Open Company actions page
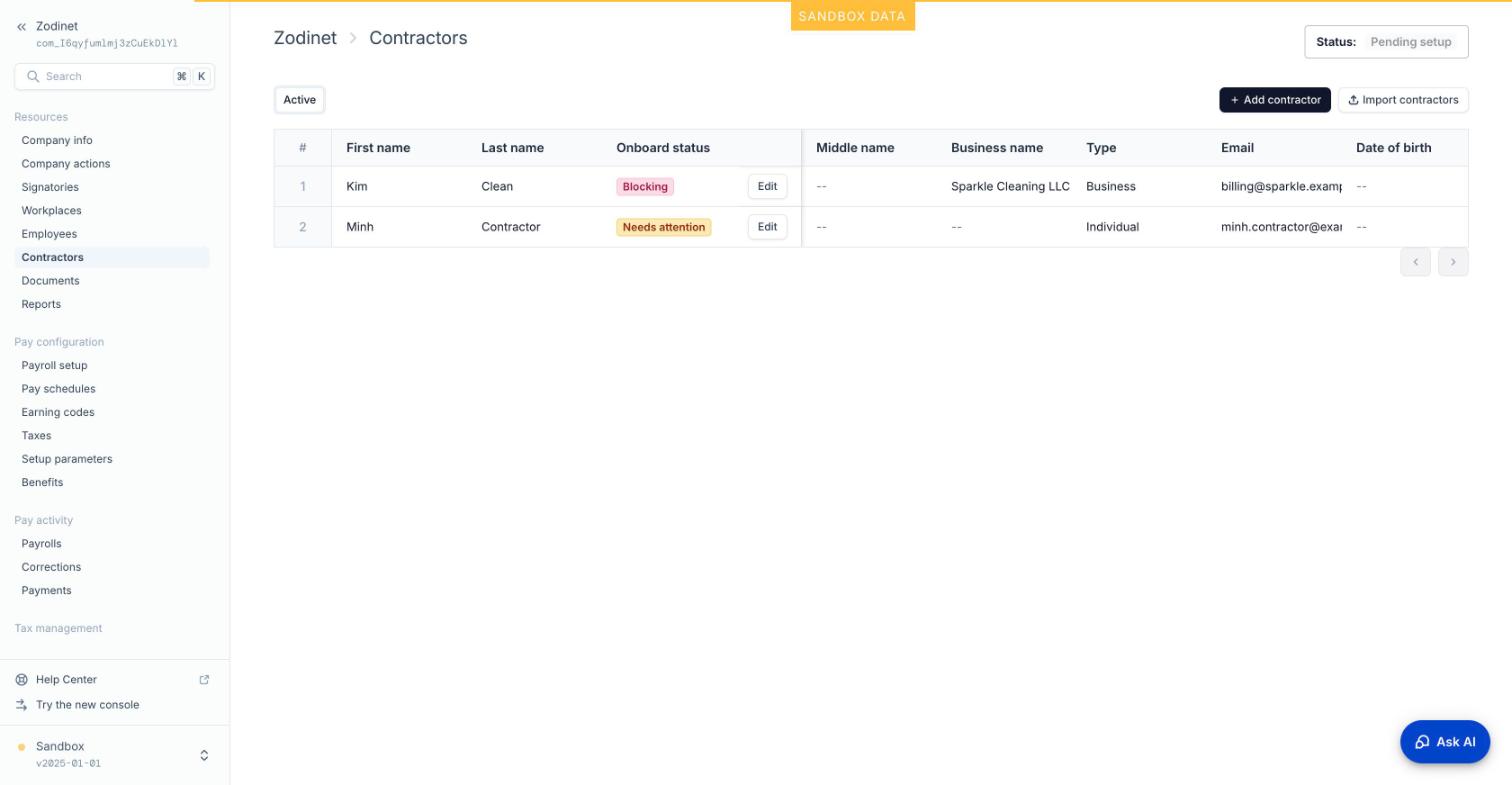Screen dimensions: 1512x785 [x=66, y=164]
